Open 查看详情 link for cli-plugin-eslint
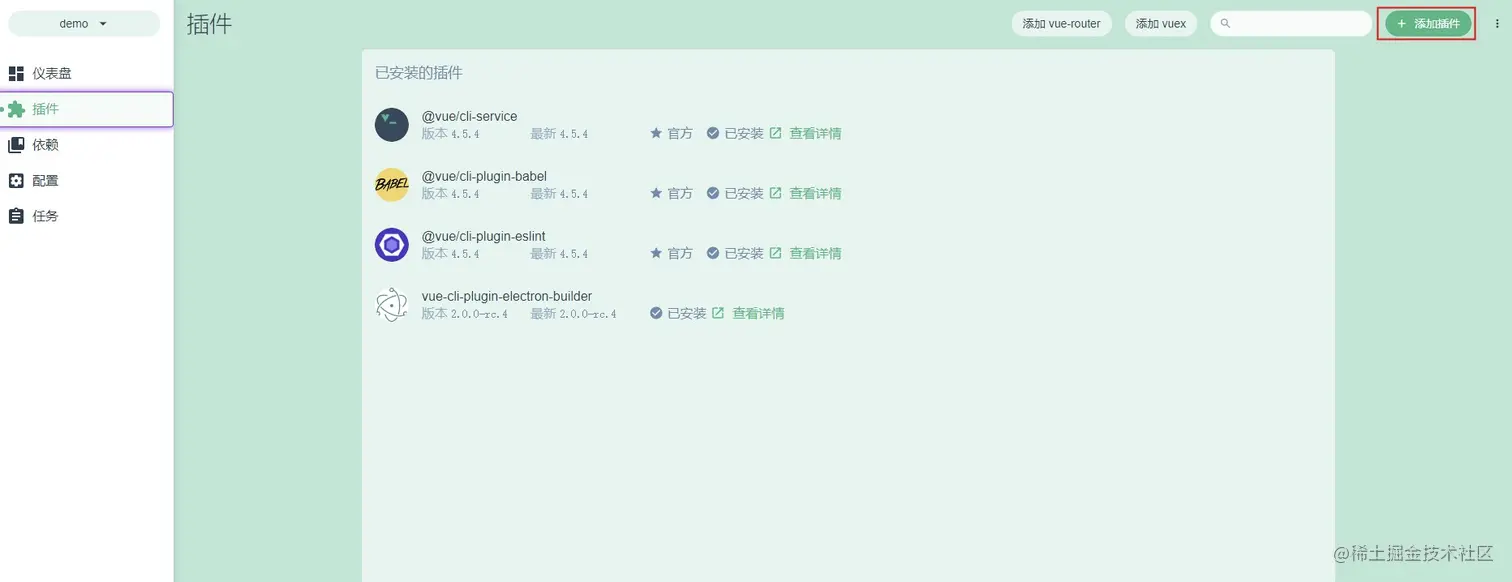 815,253
